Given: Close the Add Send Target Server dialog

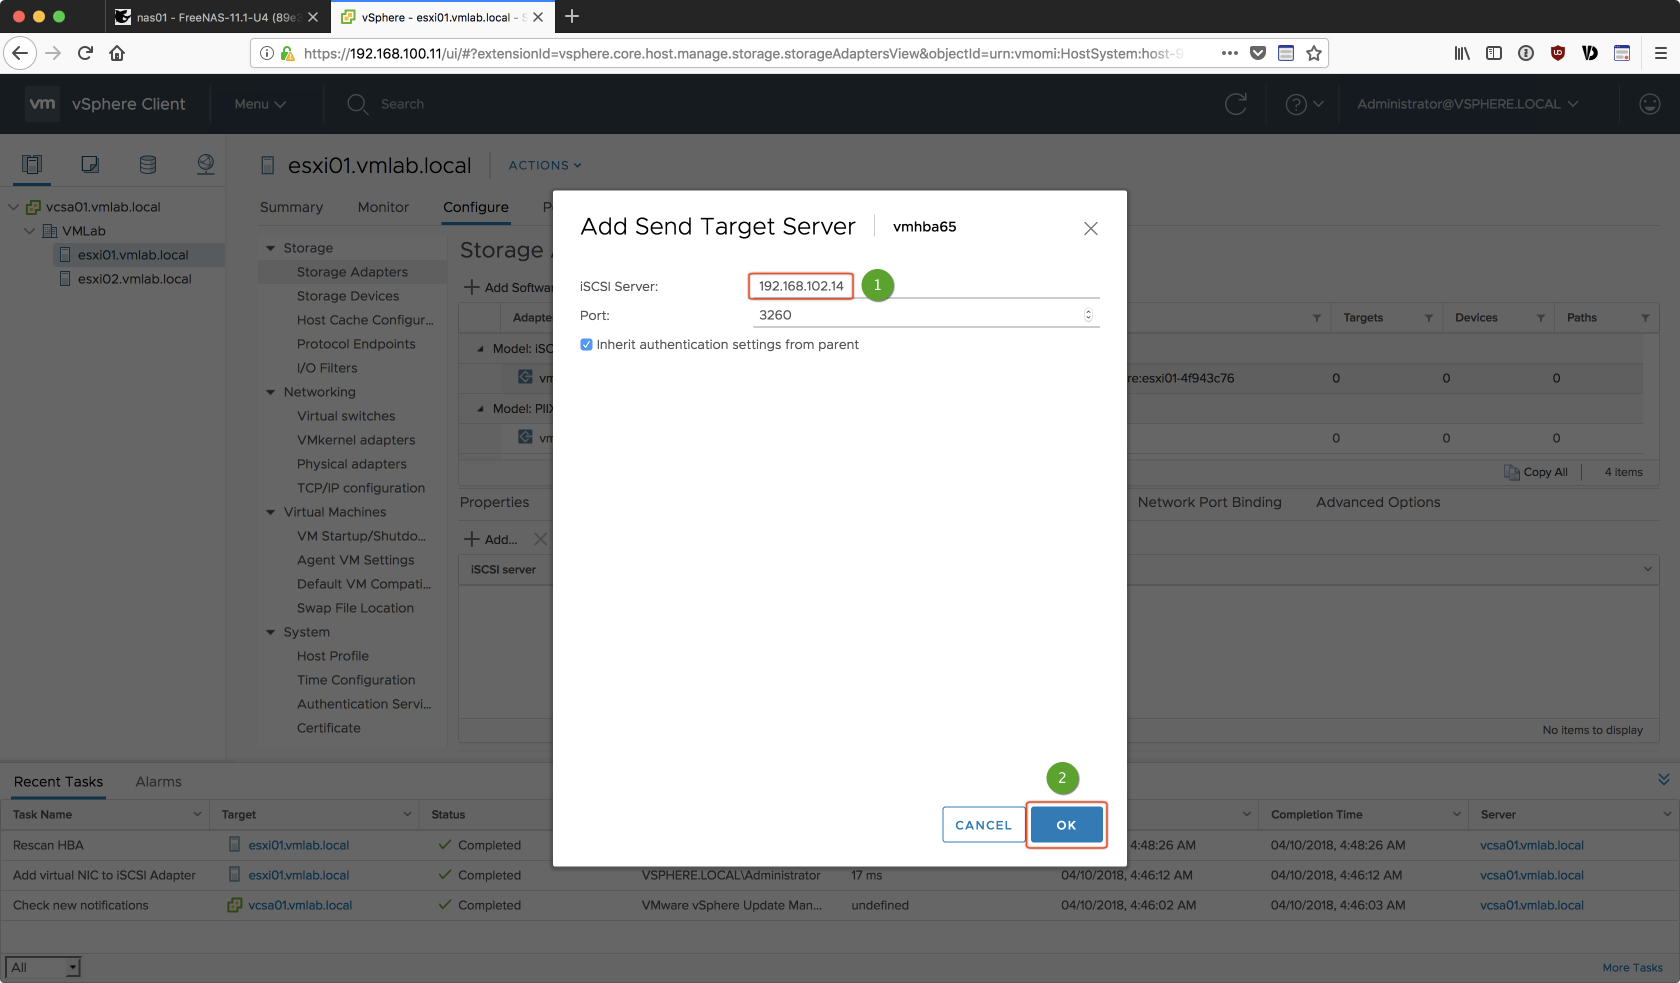Looking at the screenshot, I should 1090,229.
